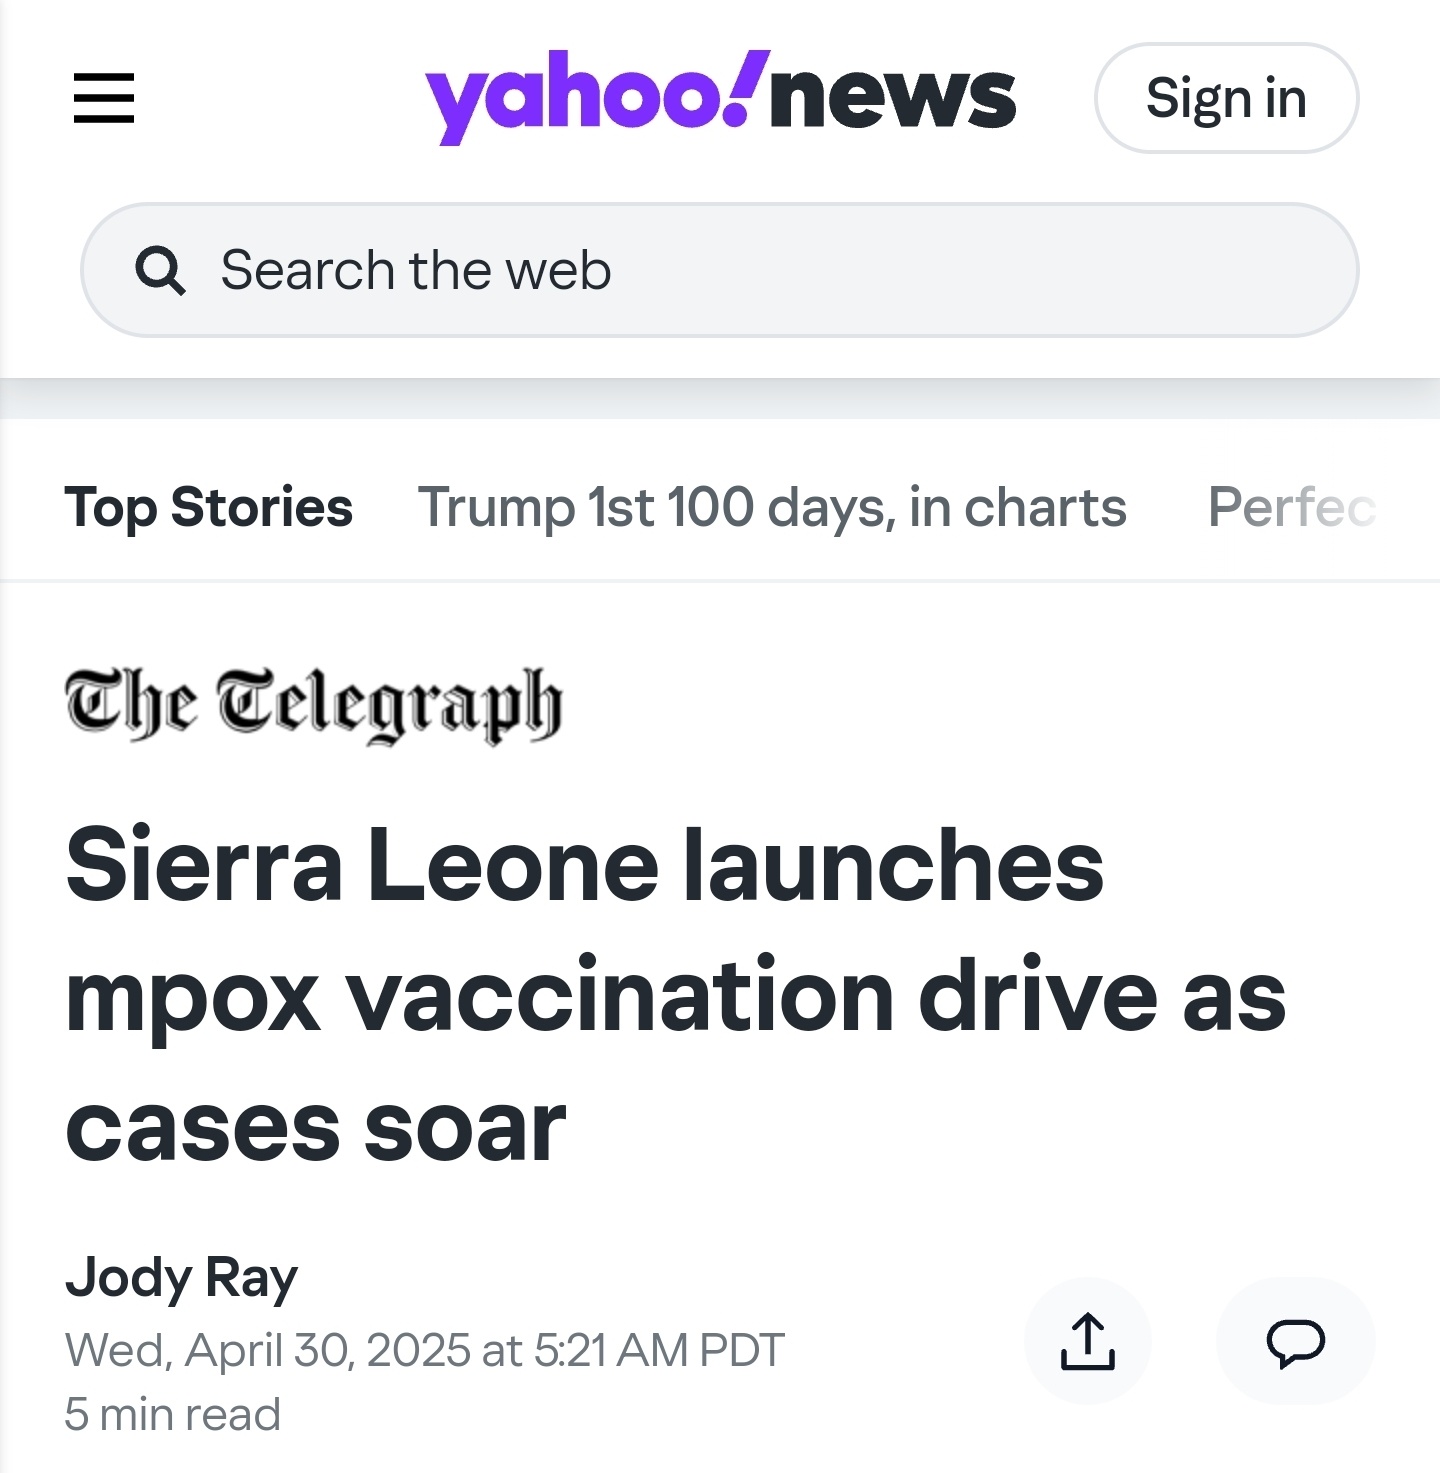Select the Top Stories tab

coord(208,507)
